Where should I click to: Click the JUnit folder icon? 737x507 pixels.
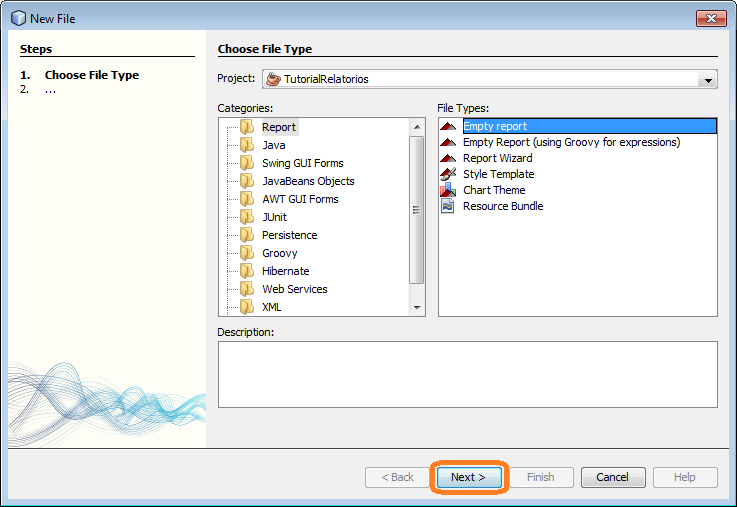pyautogui.click(x=247, y=217)
